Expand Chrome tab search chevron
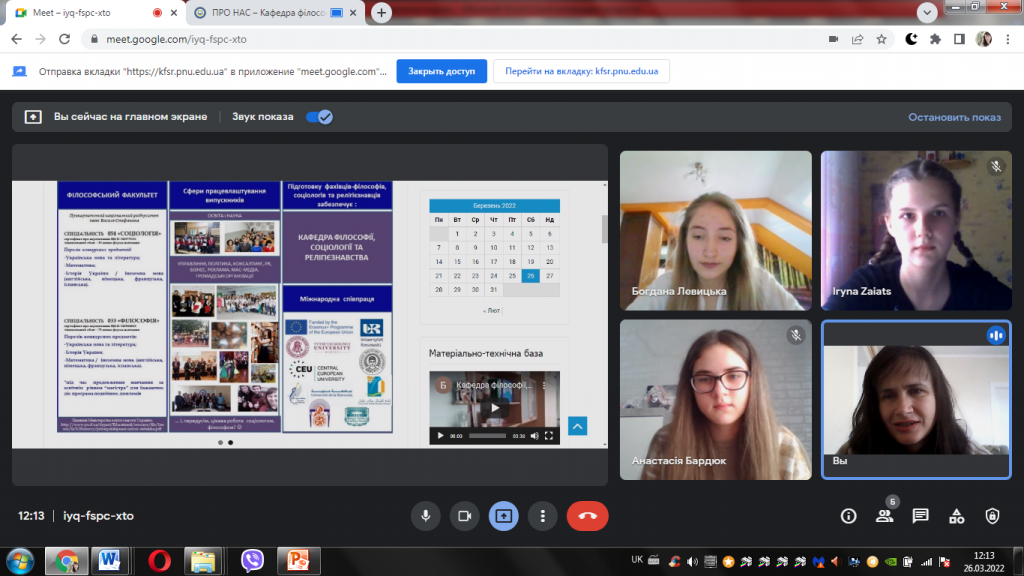 click(927, 12)
